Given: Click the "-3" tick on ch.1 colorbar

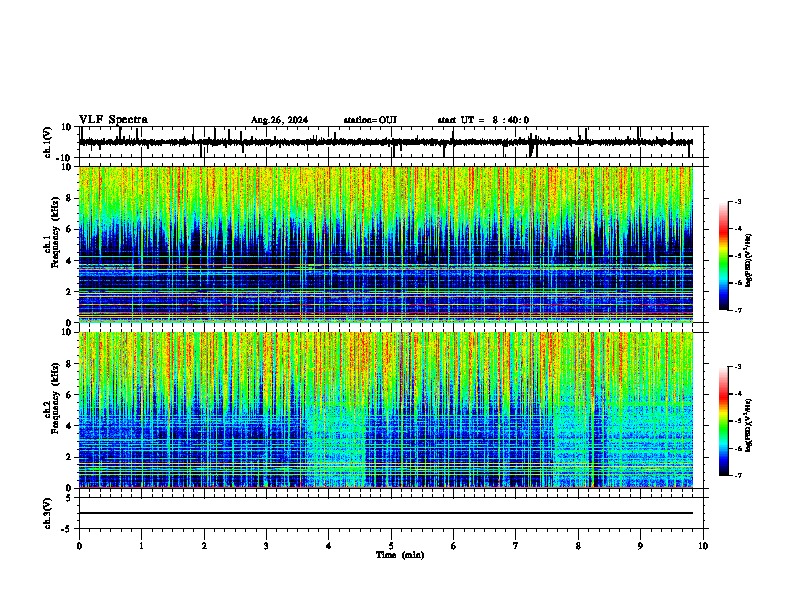Looking at the screenshot, I should (x=737, y=202).
